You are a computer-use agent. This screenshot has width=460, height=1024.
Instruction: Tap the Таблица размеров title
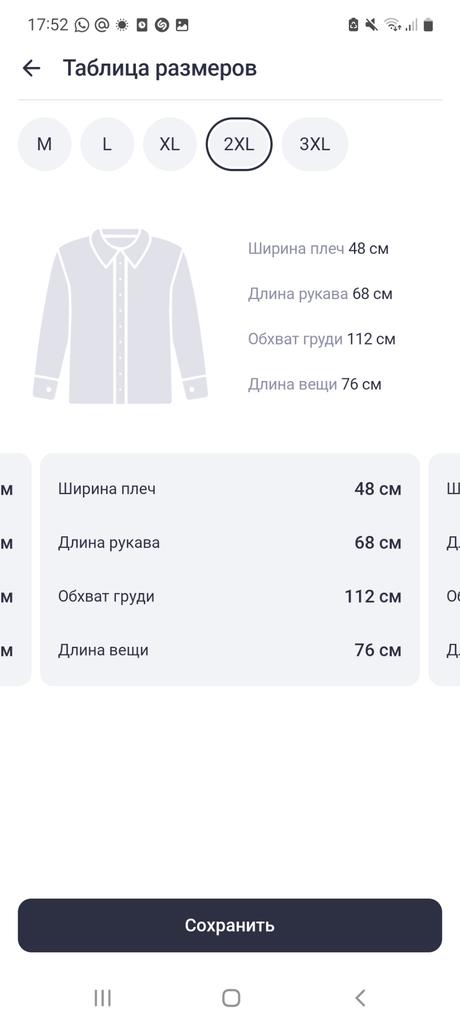pyautogui.click(x=160, y=68)
